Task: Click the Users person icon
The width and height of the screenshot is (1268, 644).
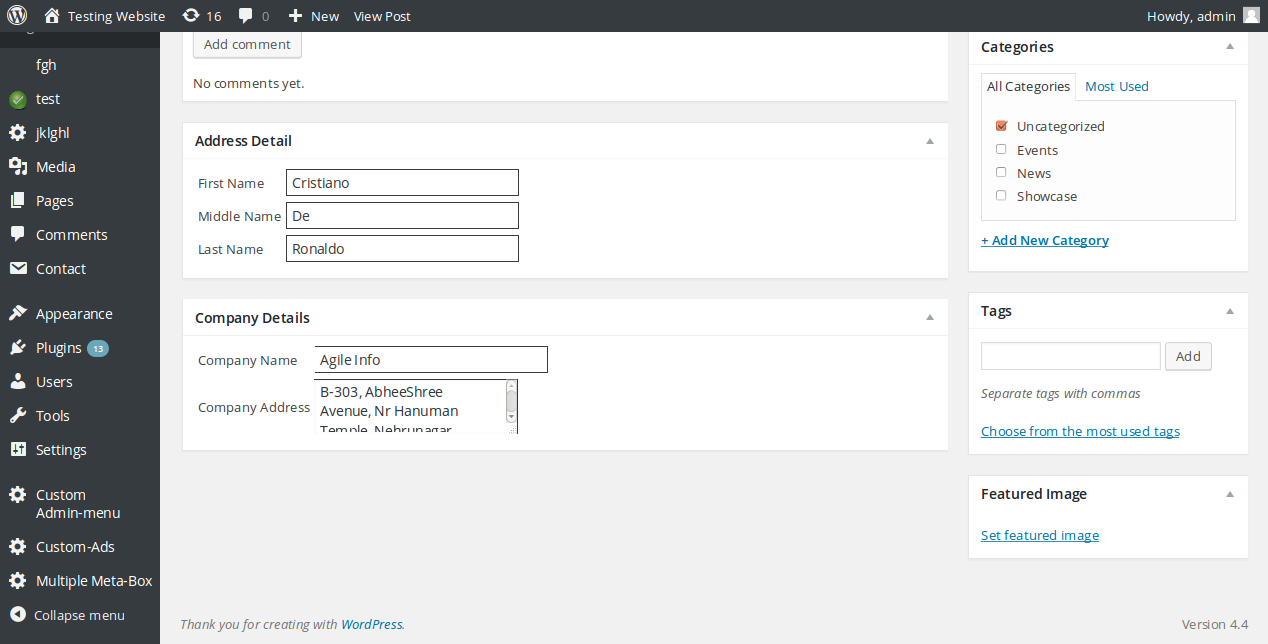Action: point(17,382)
